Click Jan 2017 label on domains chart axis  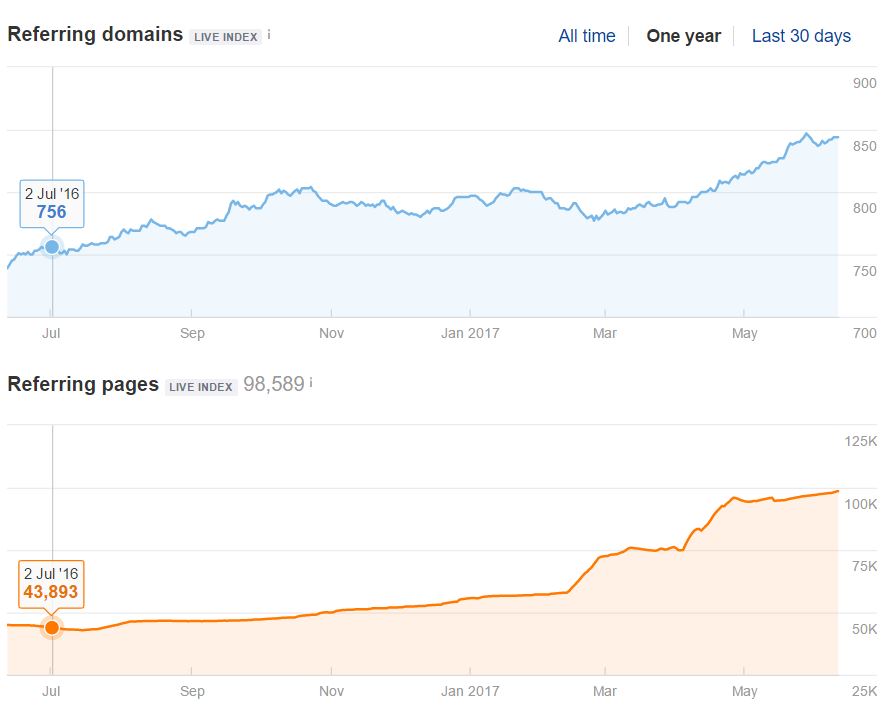coord(469,333)
